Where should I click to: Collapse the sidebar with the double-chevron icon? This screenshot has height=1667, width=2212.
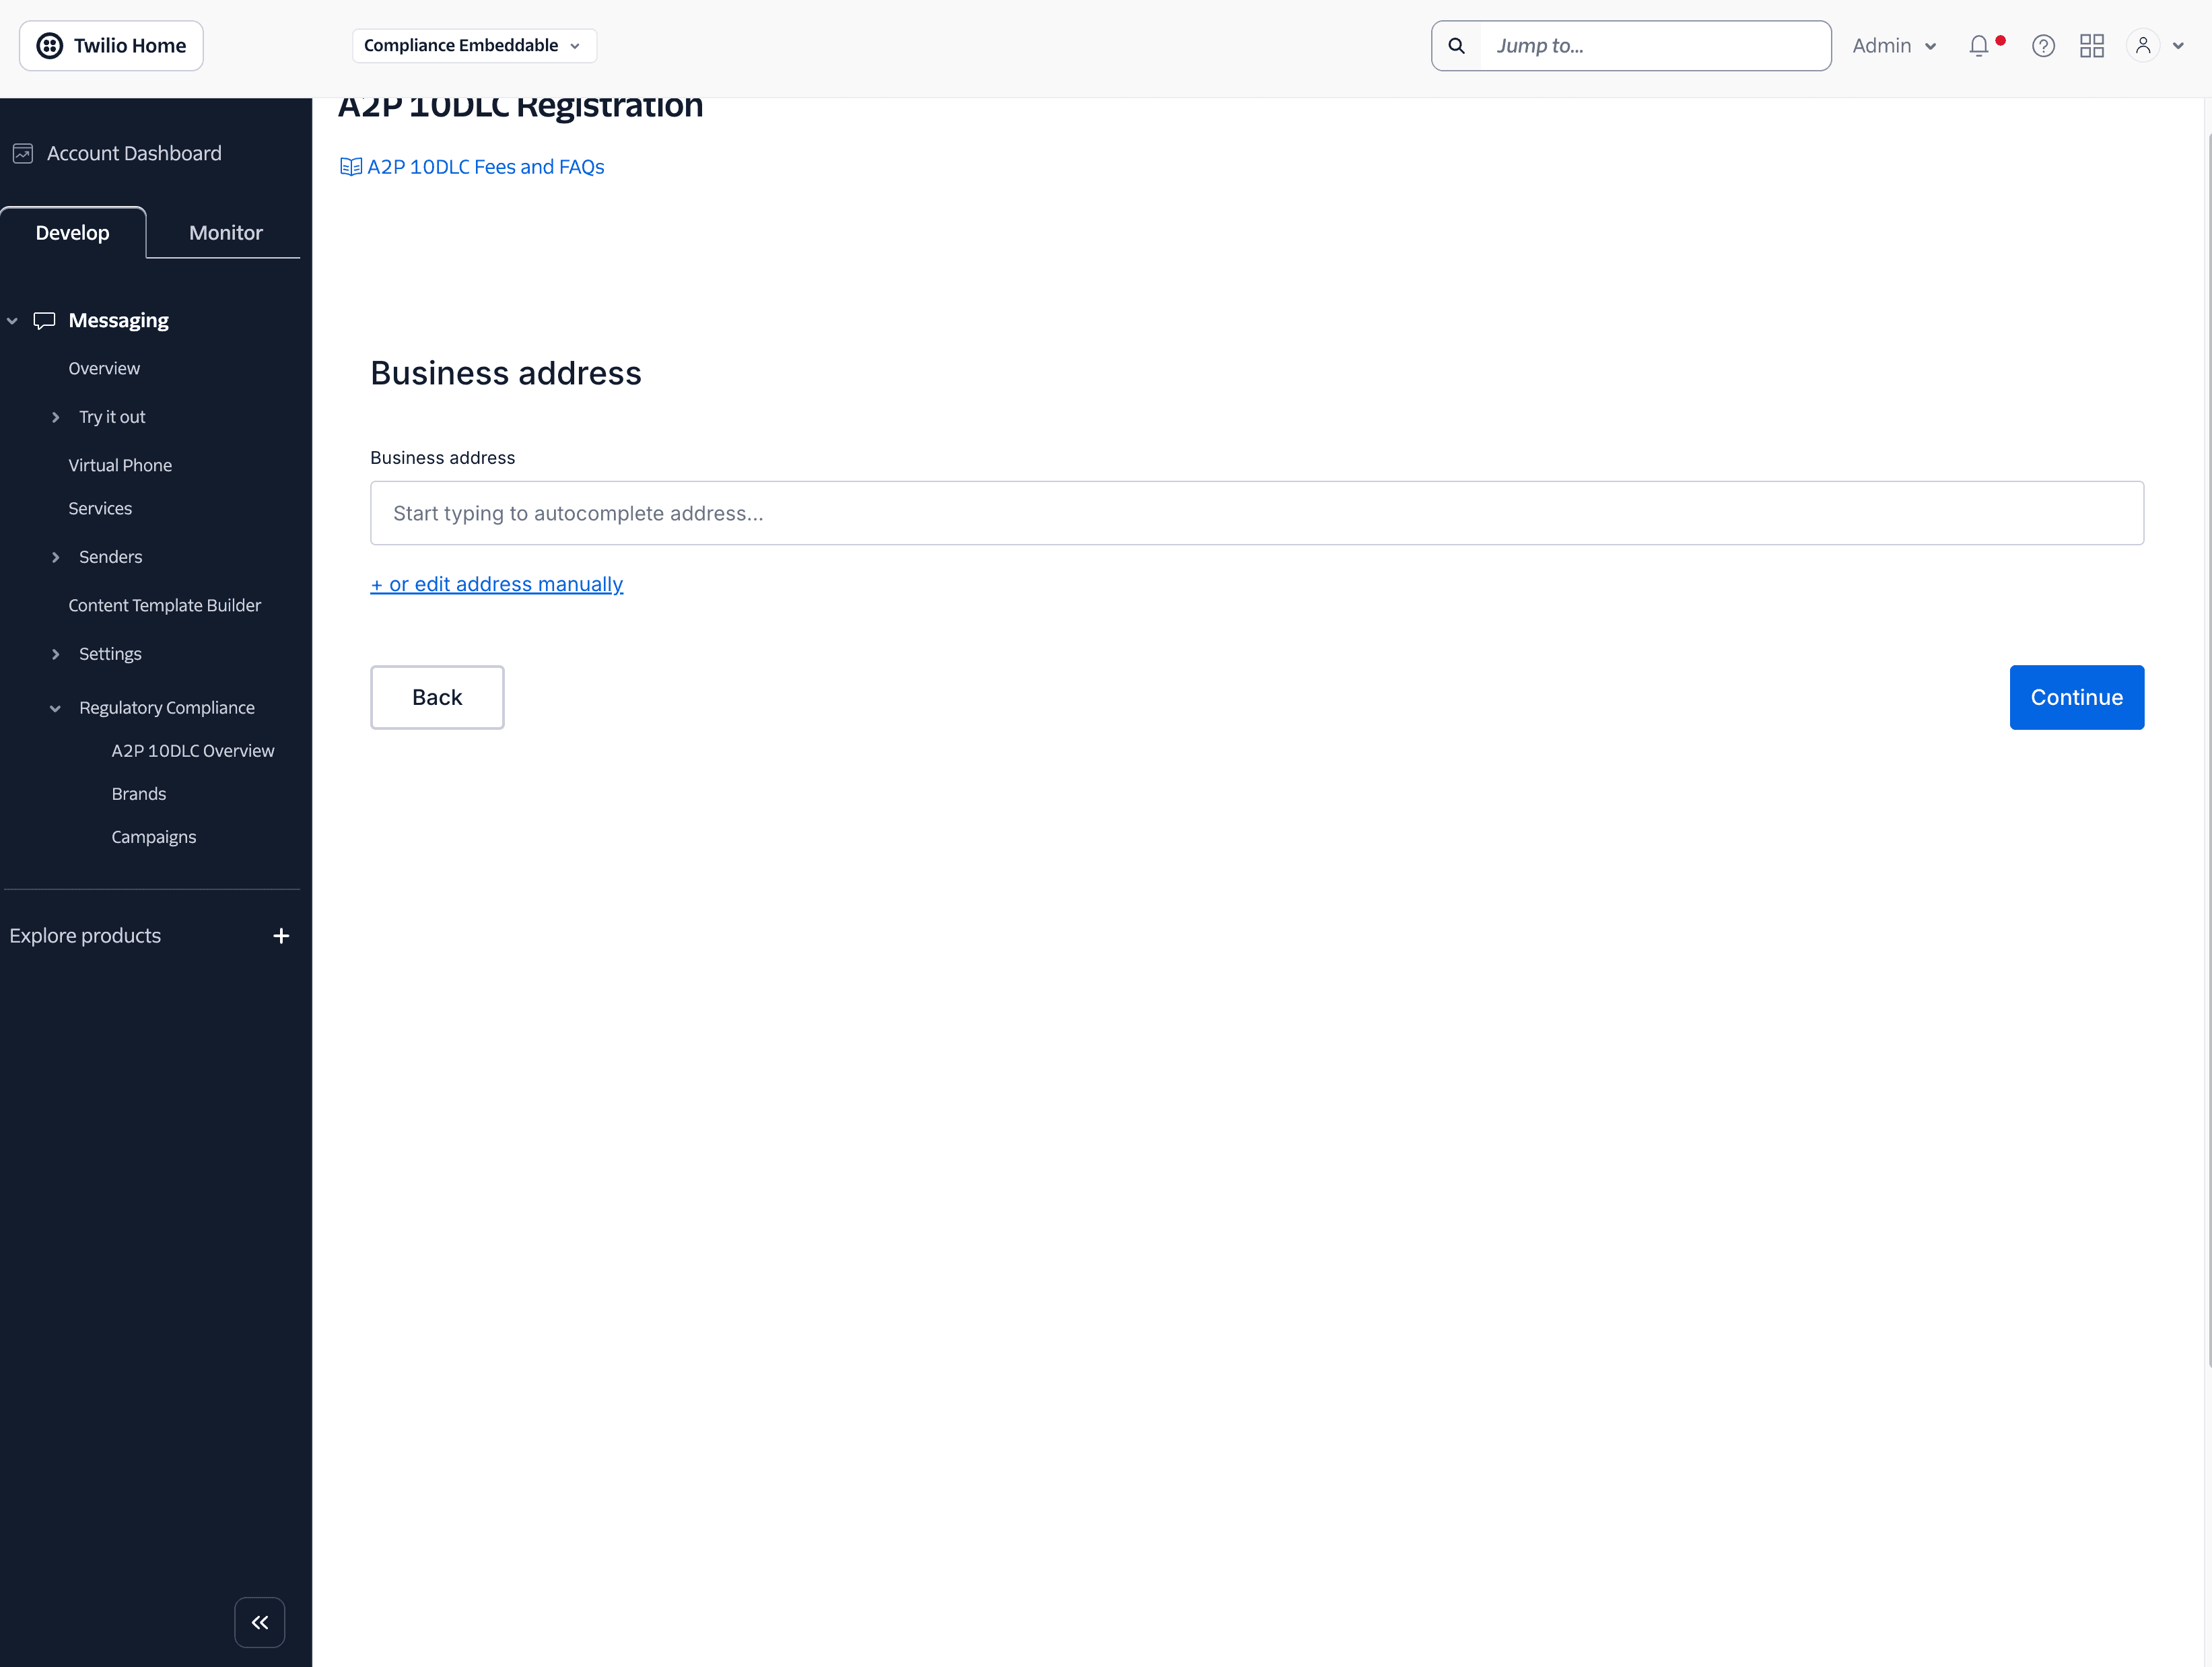coord(259,1622)
